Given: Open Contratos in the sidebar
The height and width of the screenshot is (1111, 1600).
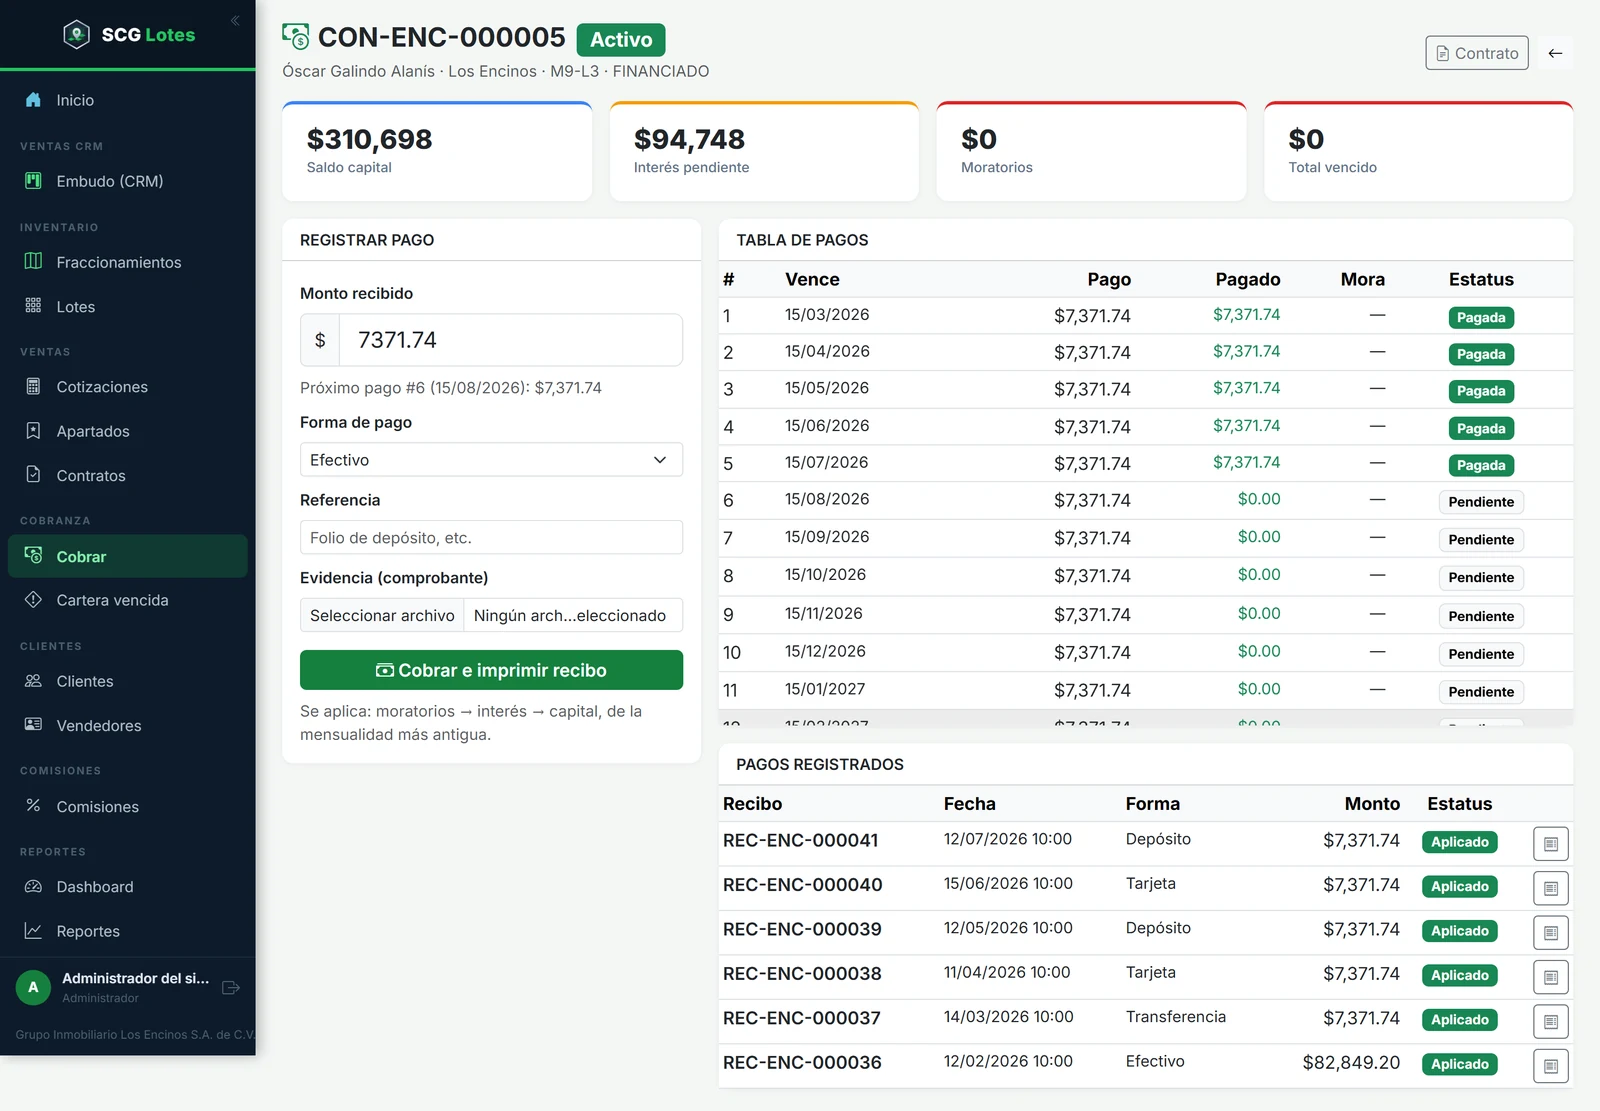Looking at the screenshot, I should coord(128,476).
